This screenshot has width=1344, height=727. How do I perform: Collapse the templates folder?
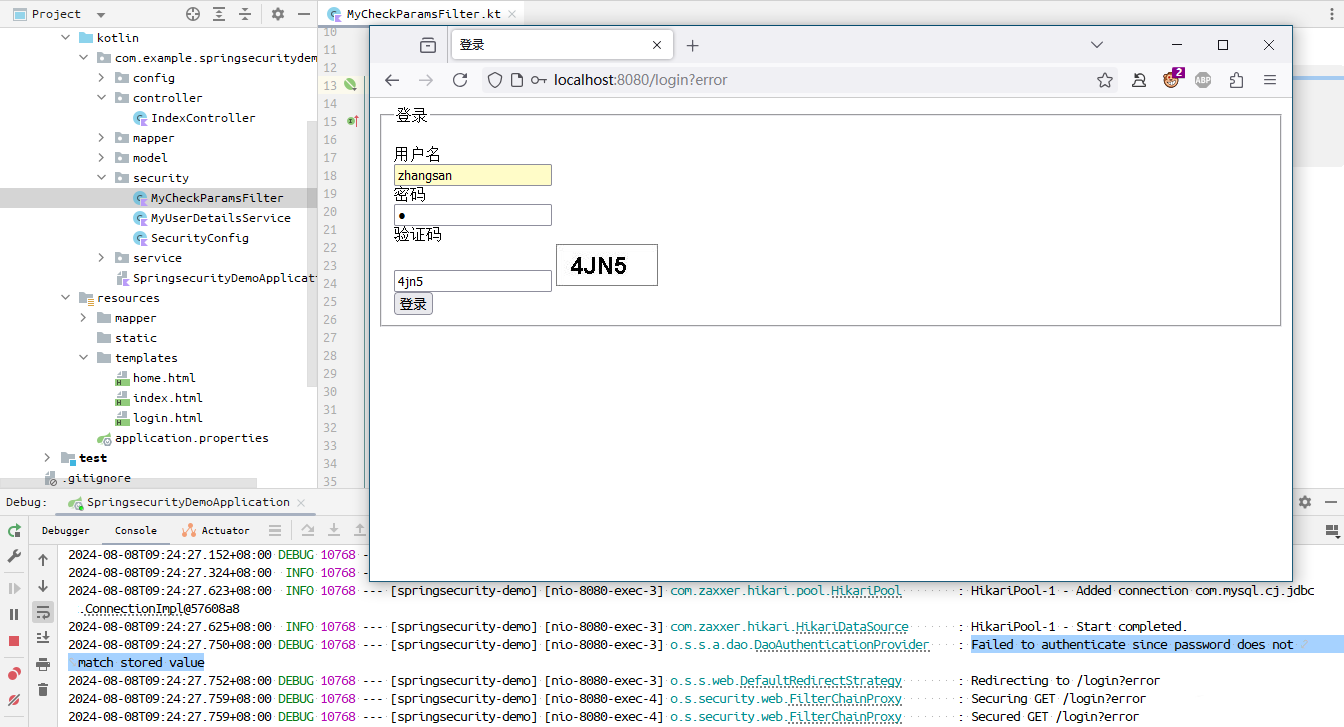pyautogui.click(x=84, y=358)
